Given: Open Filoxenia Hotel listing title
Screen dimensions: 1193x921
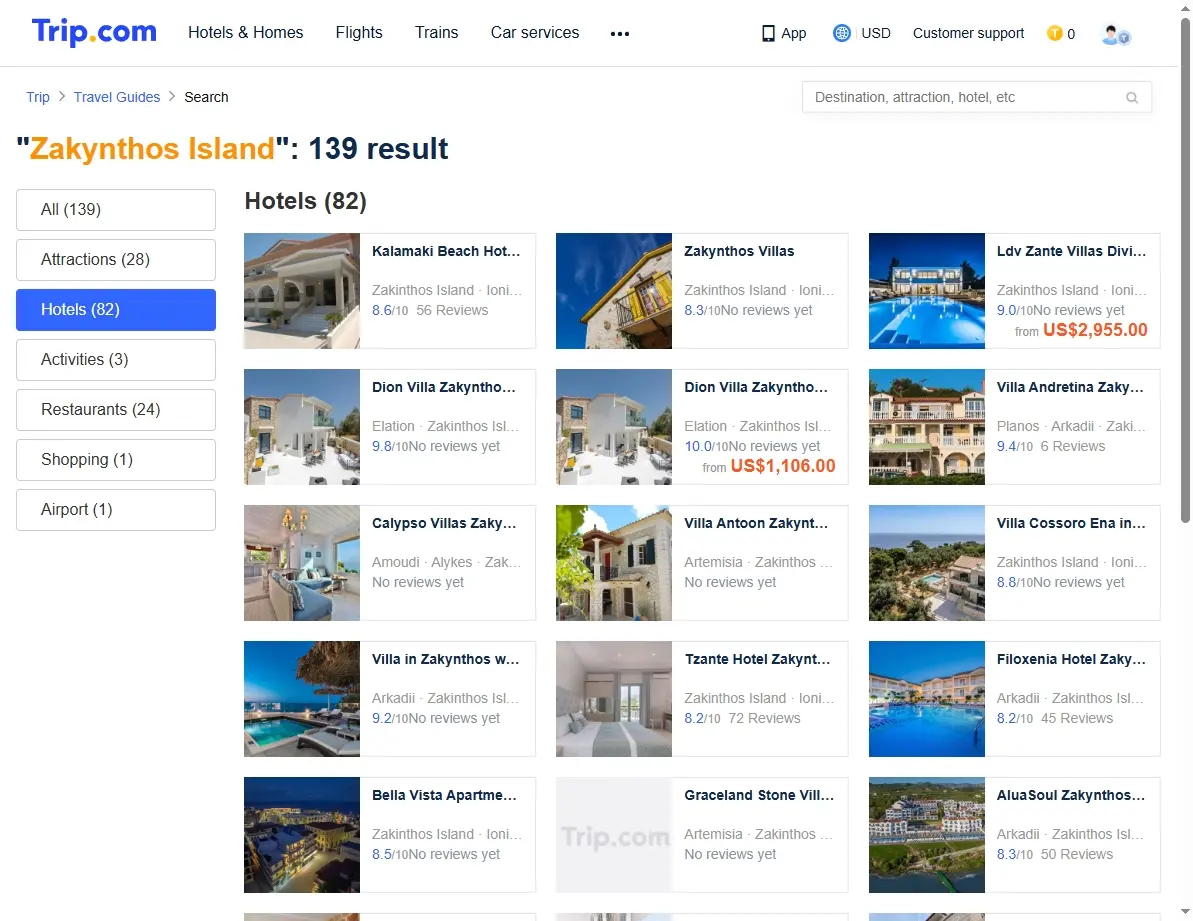Looking at the screenshot, I should (x=1071, y=660).
